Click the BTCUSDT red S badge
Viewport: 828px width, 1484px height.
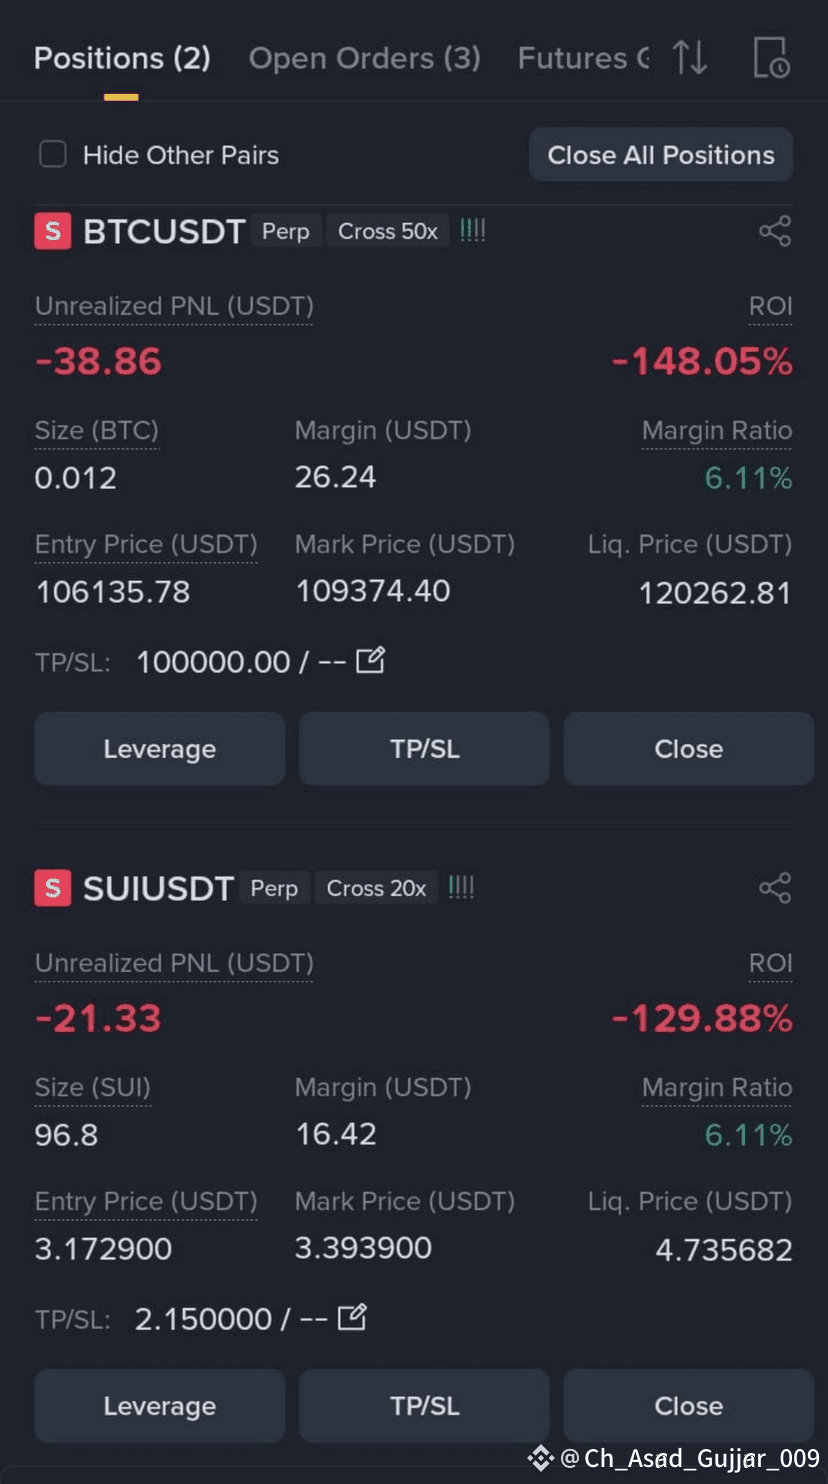point(53,231)
